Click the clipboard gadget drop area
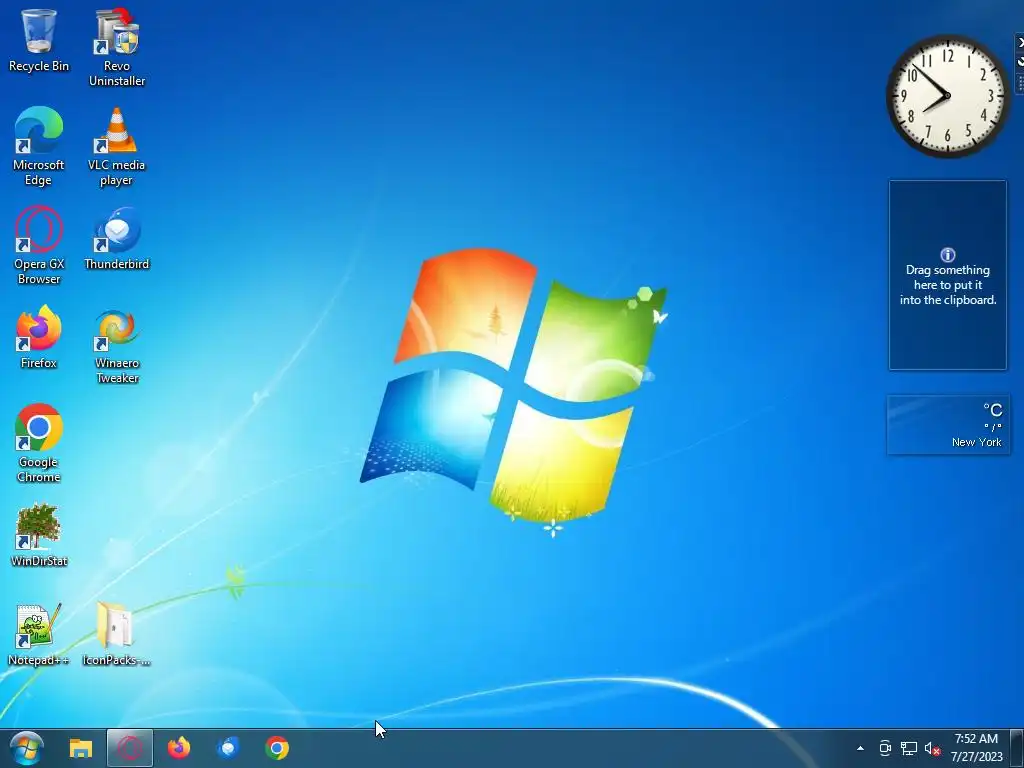1024x768 pixels. coord(948,275)
